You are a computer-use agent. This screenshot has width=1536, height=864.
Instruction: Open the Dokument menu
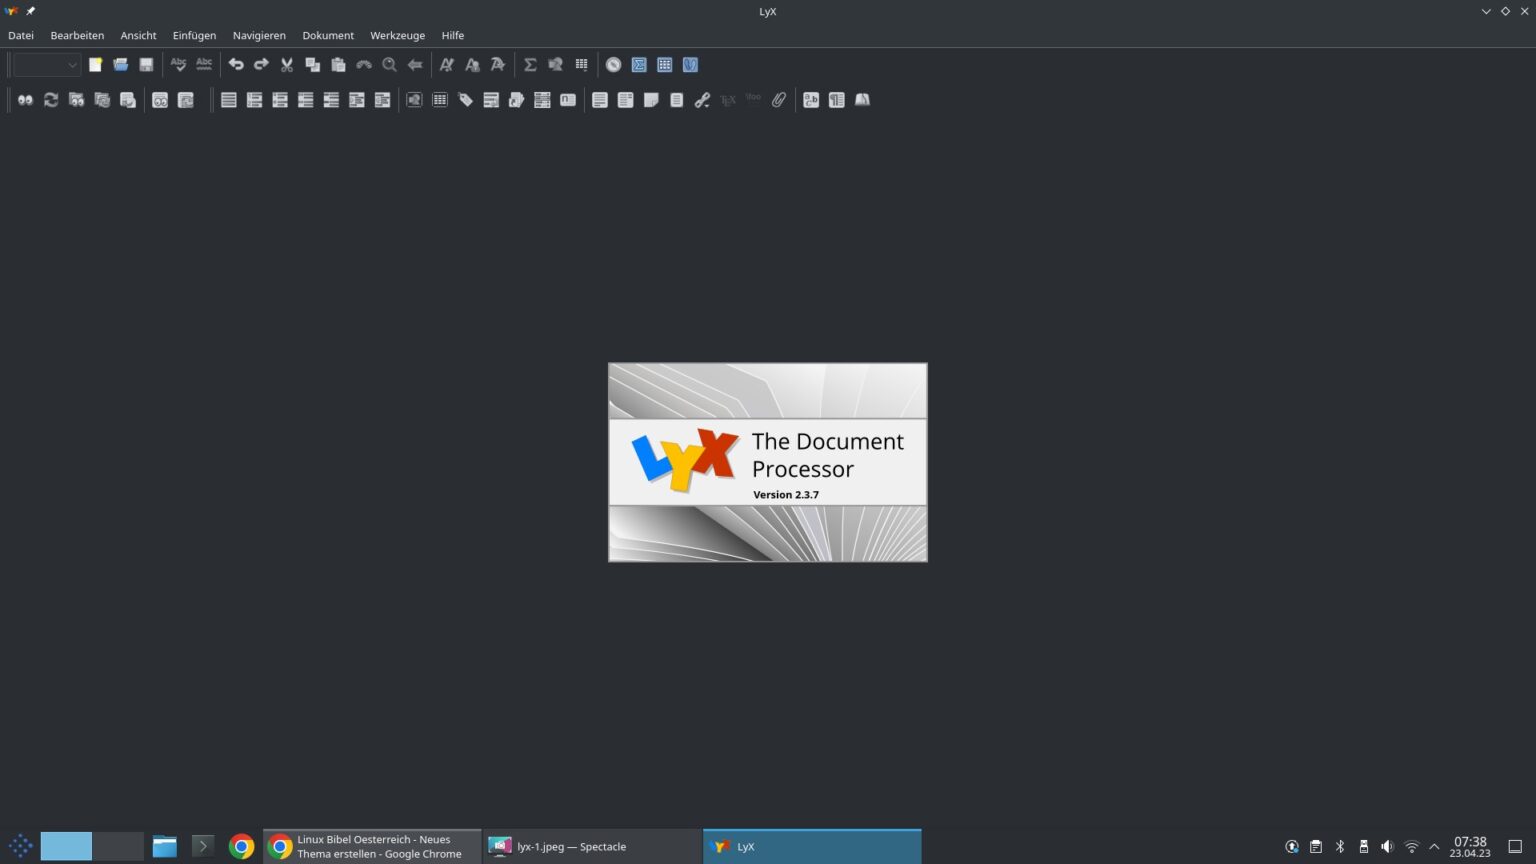point(328,35)
